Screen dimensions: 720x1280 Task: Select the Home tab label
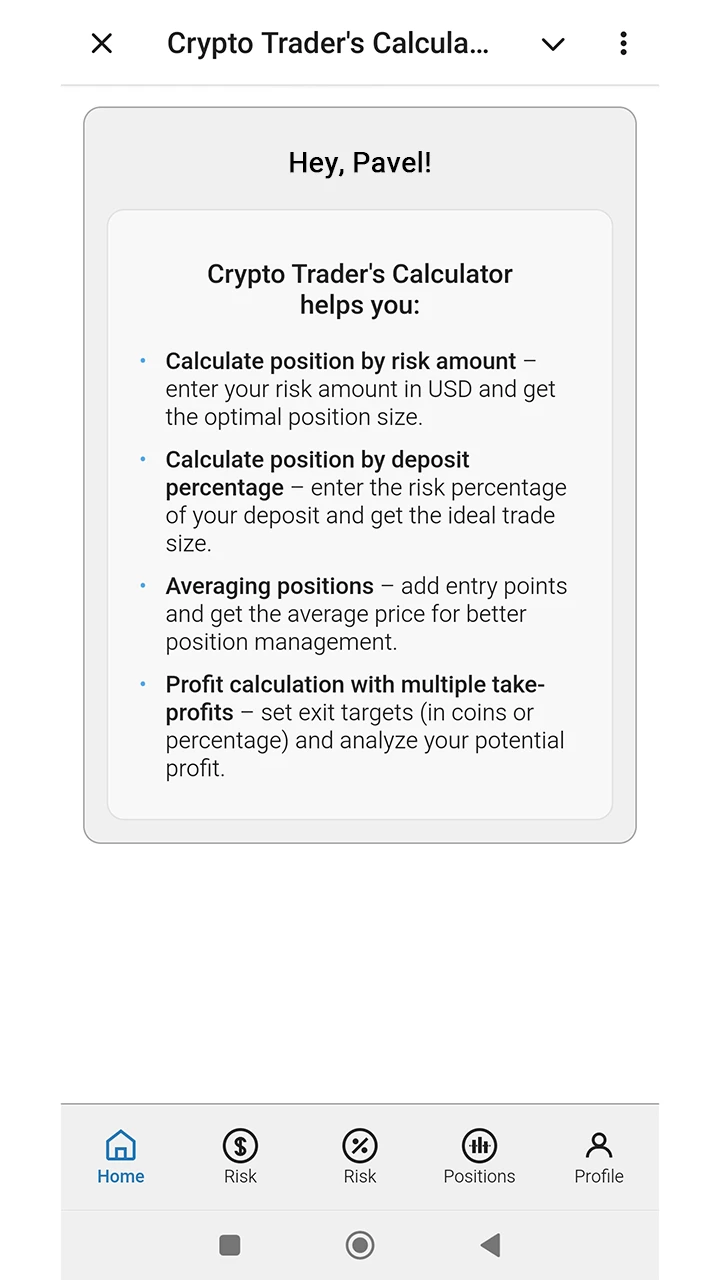(121, 1177)
